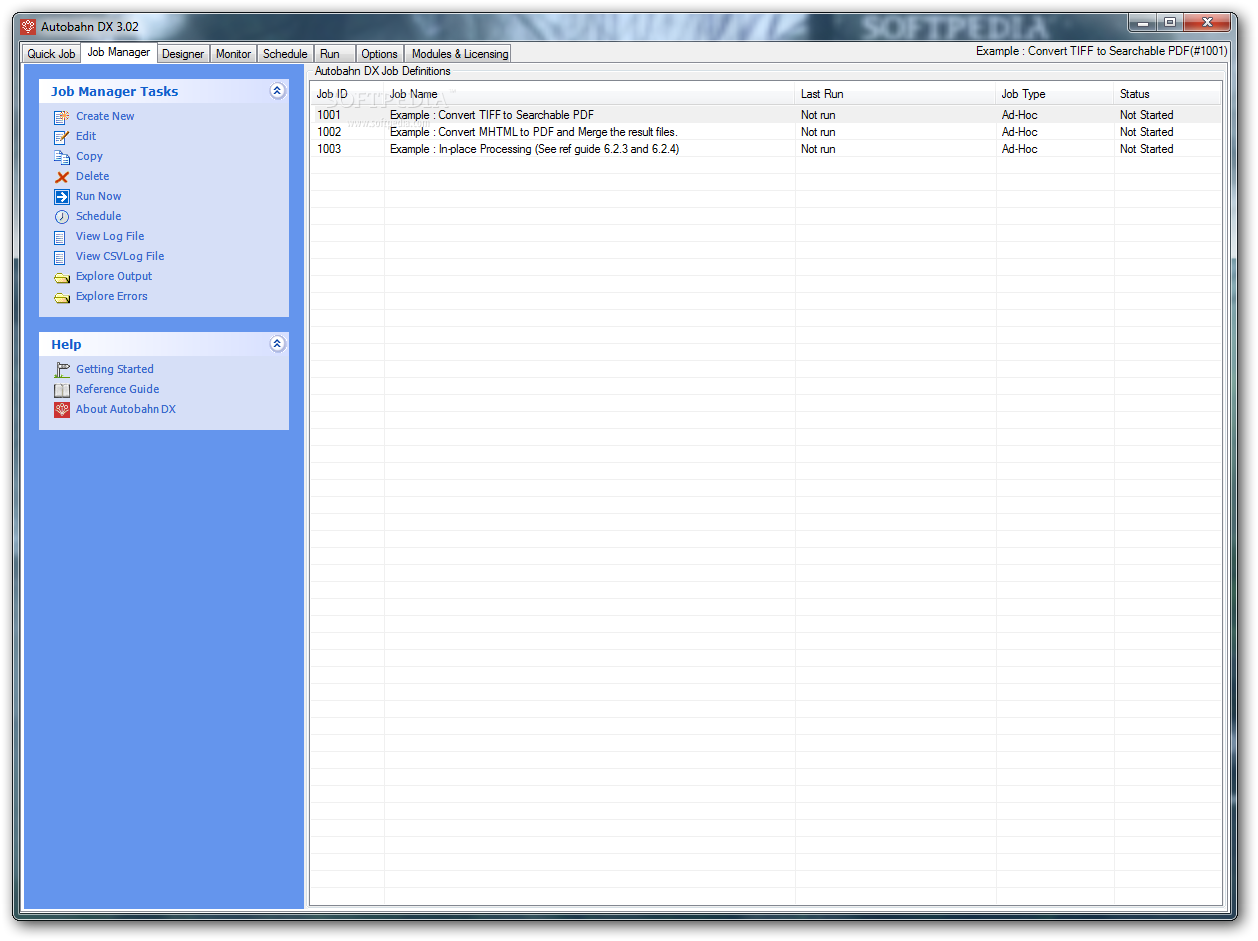This screenshot has width=1258, height=941.
Task: Click the Create New icon
Action: pyautogui.click(x=62, y=117)
